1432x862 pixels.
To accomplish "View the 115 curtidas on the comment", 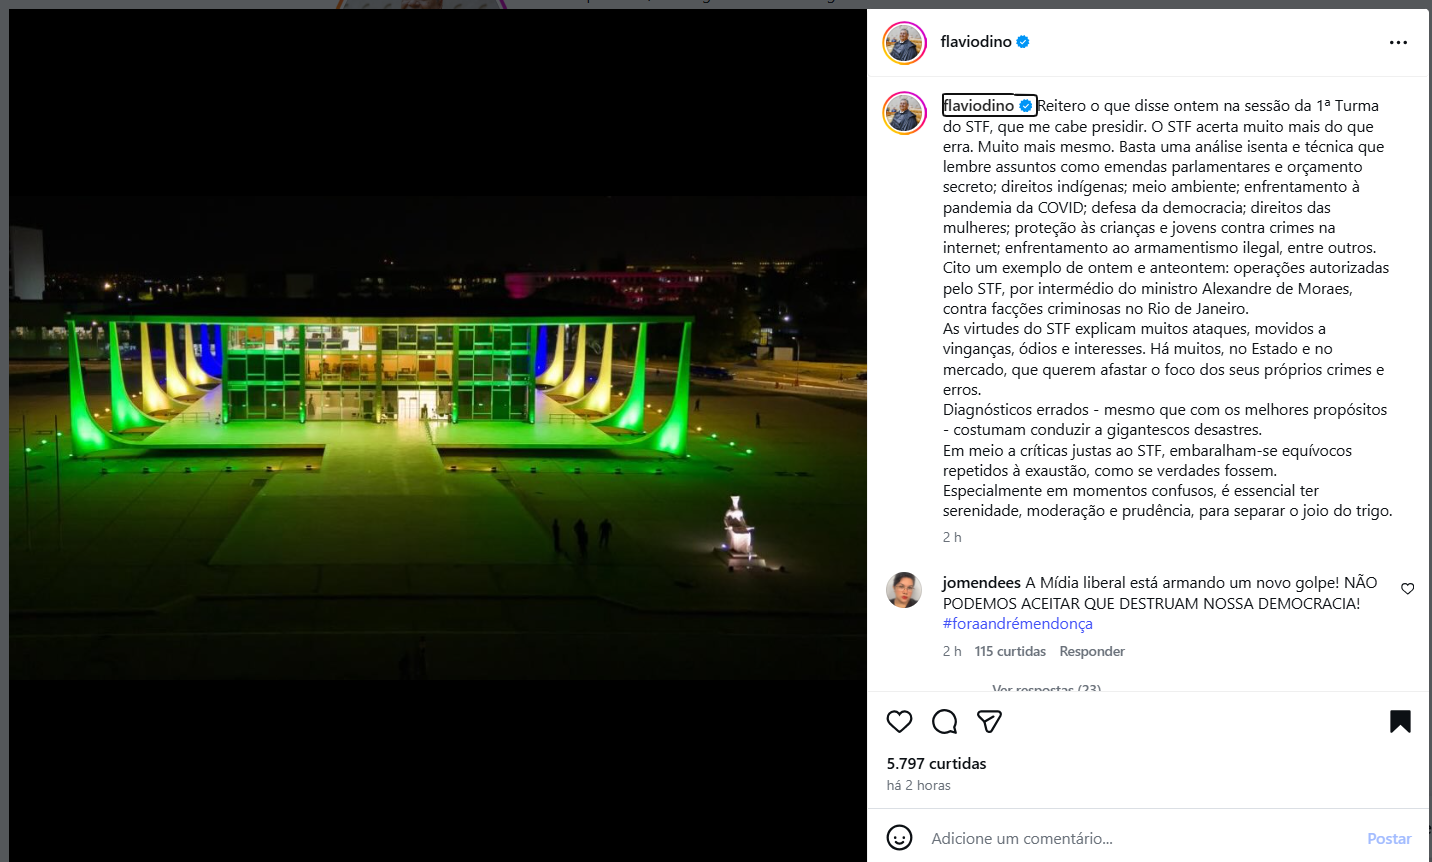I will click(1010, 651).
